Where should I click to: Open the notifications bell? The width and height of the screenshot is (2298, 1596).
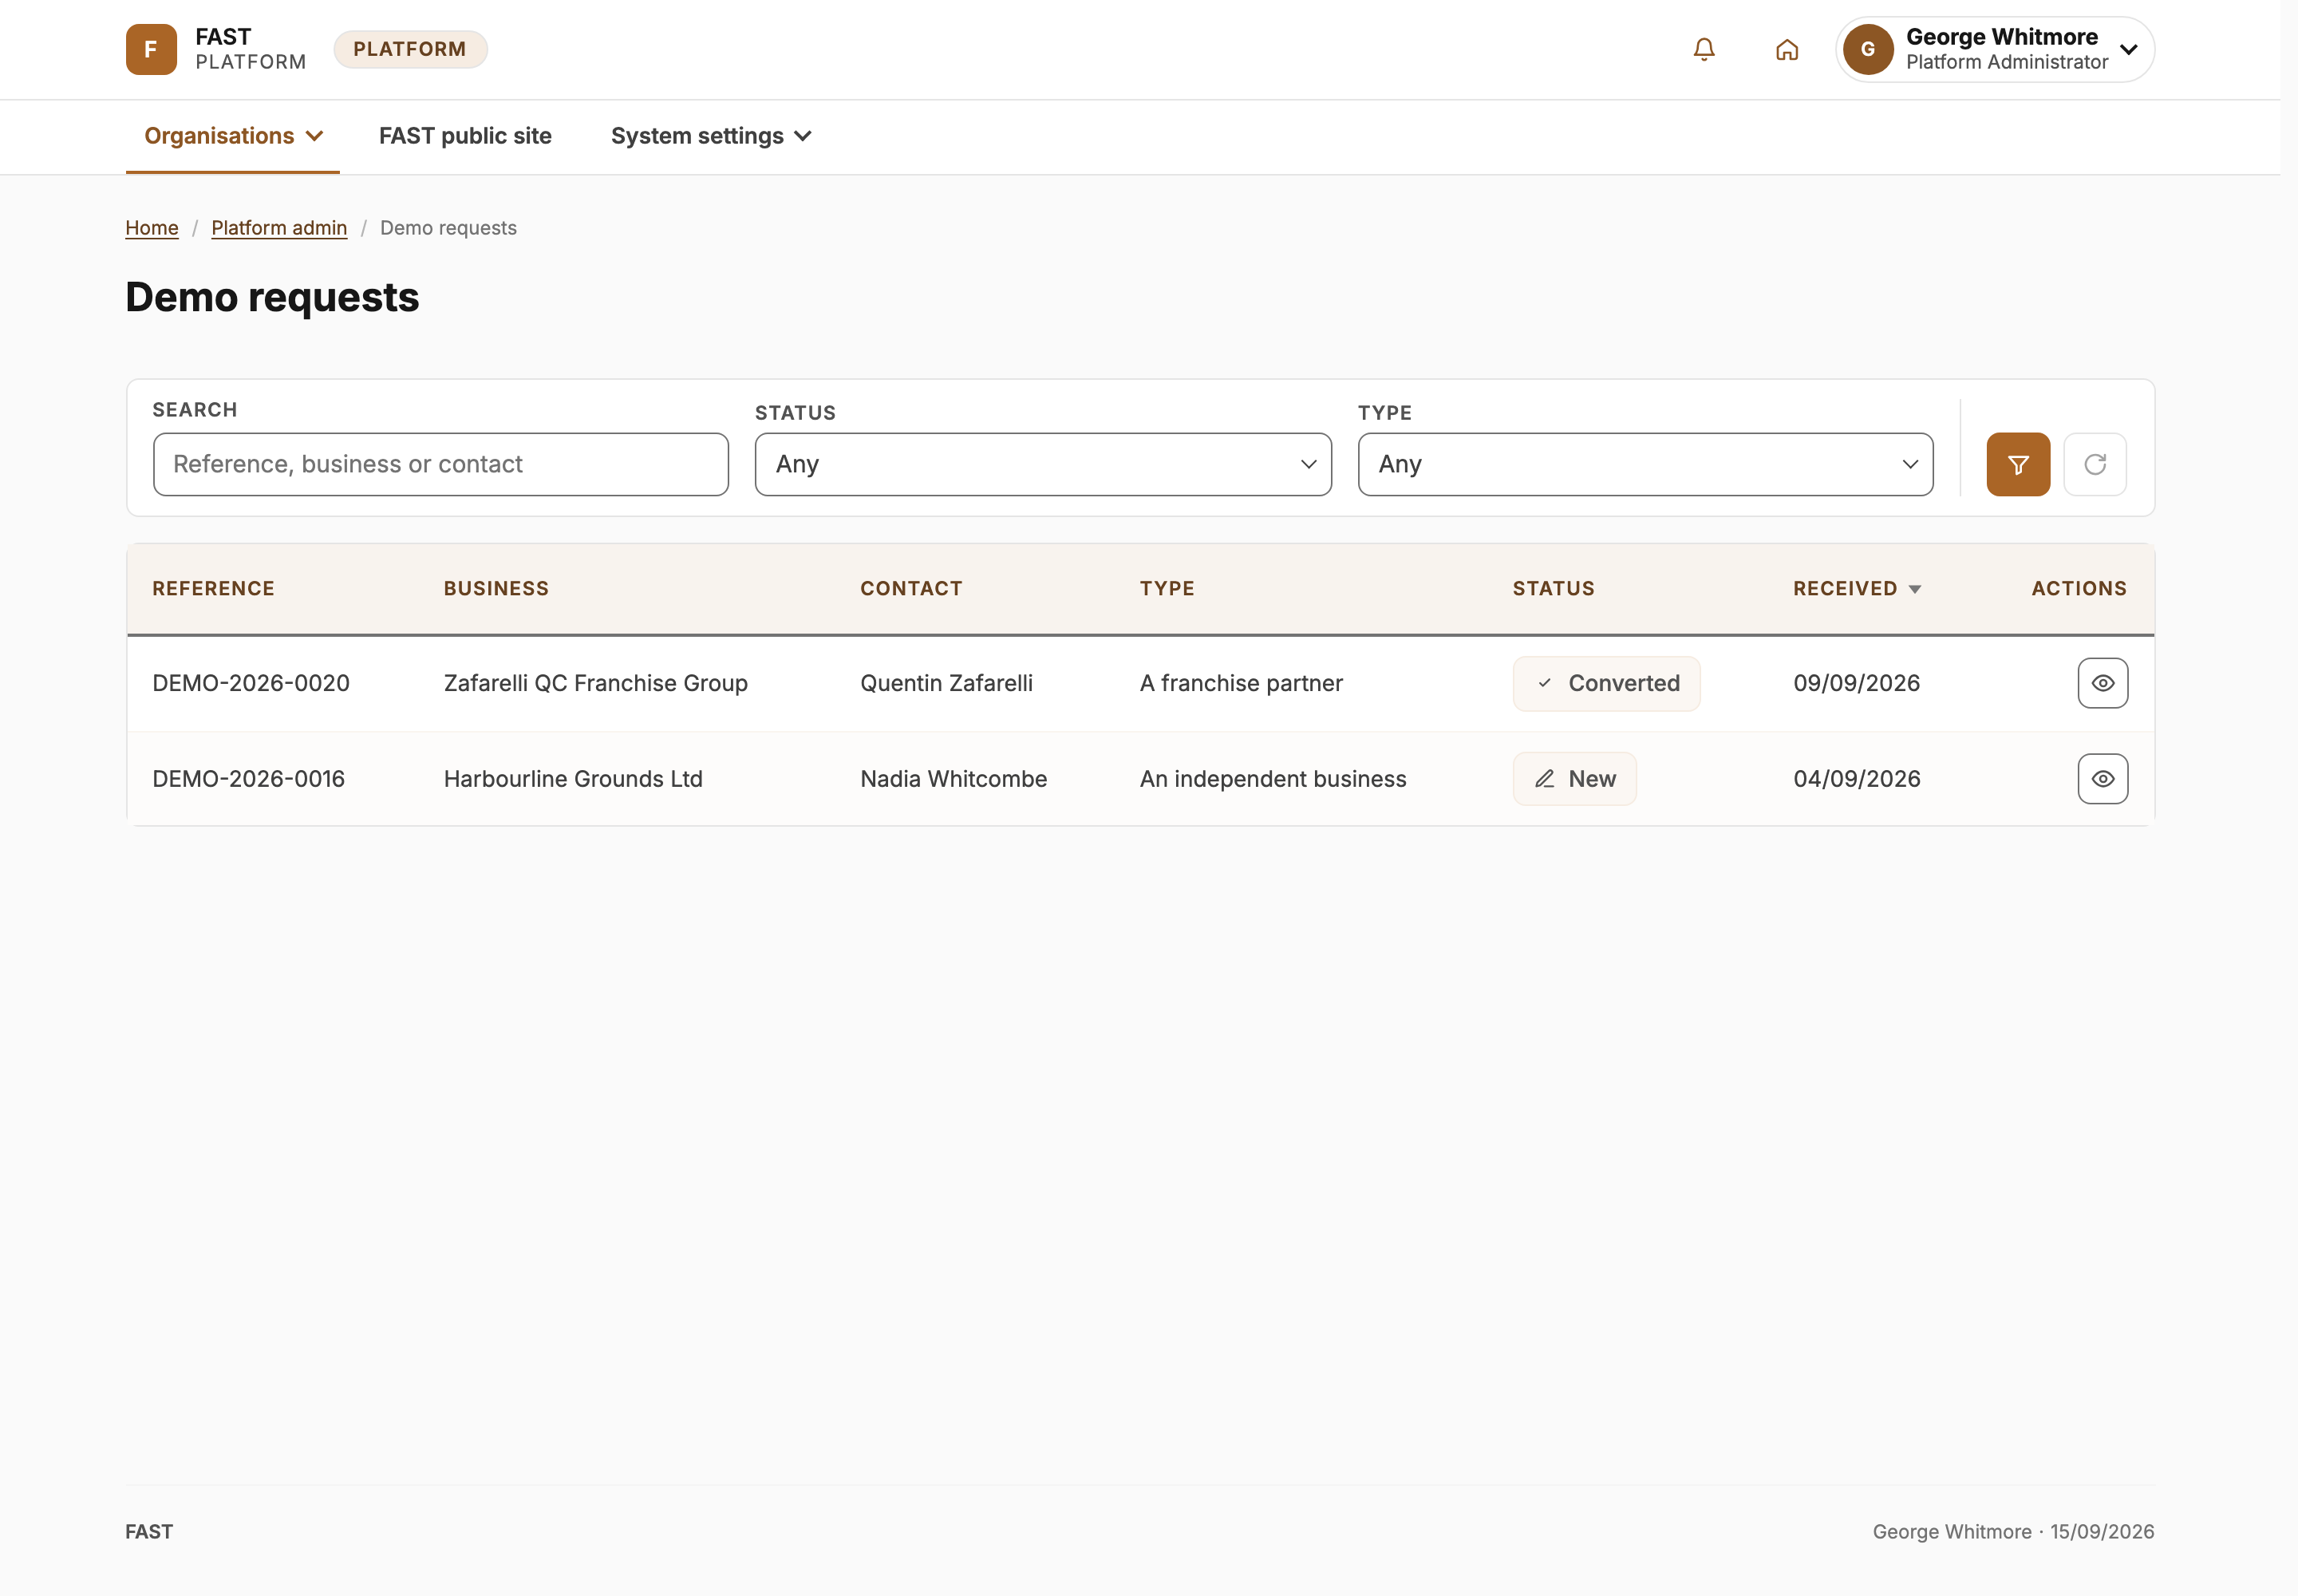point(1704,49)
